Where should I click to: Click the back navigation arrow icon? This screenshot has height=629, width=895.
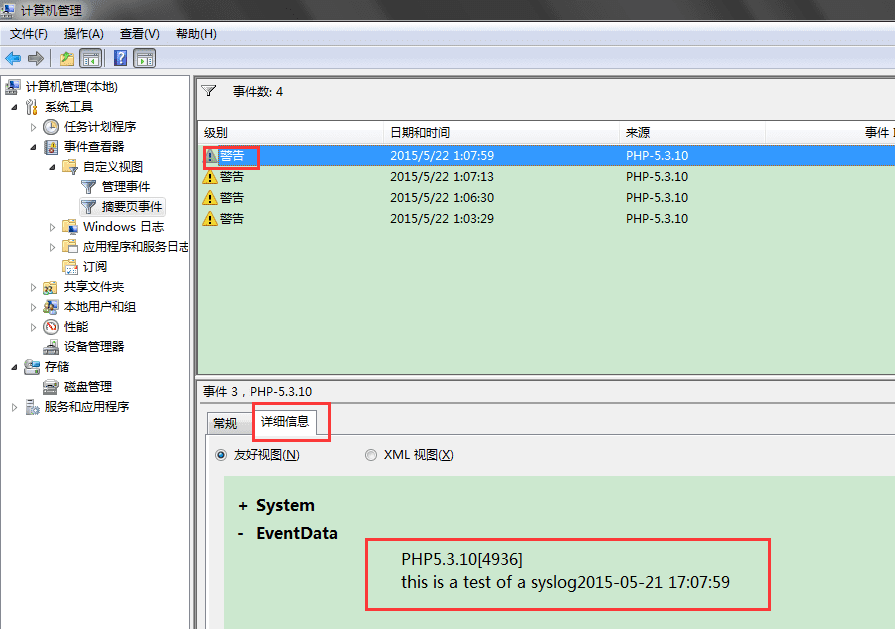[12, 58]
